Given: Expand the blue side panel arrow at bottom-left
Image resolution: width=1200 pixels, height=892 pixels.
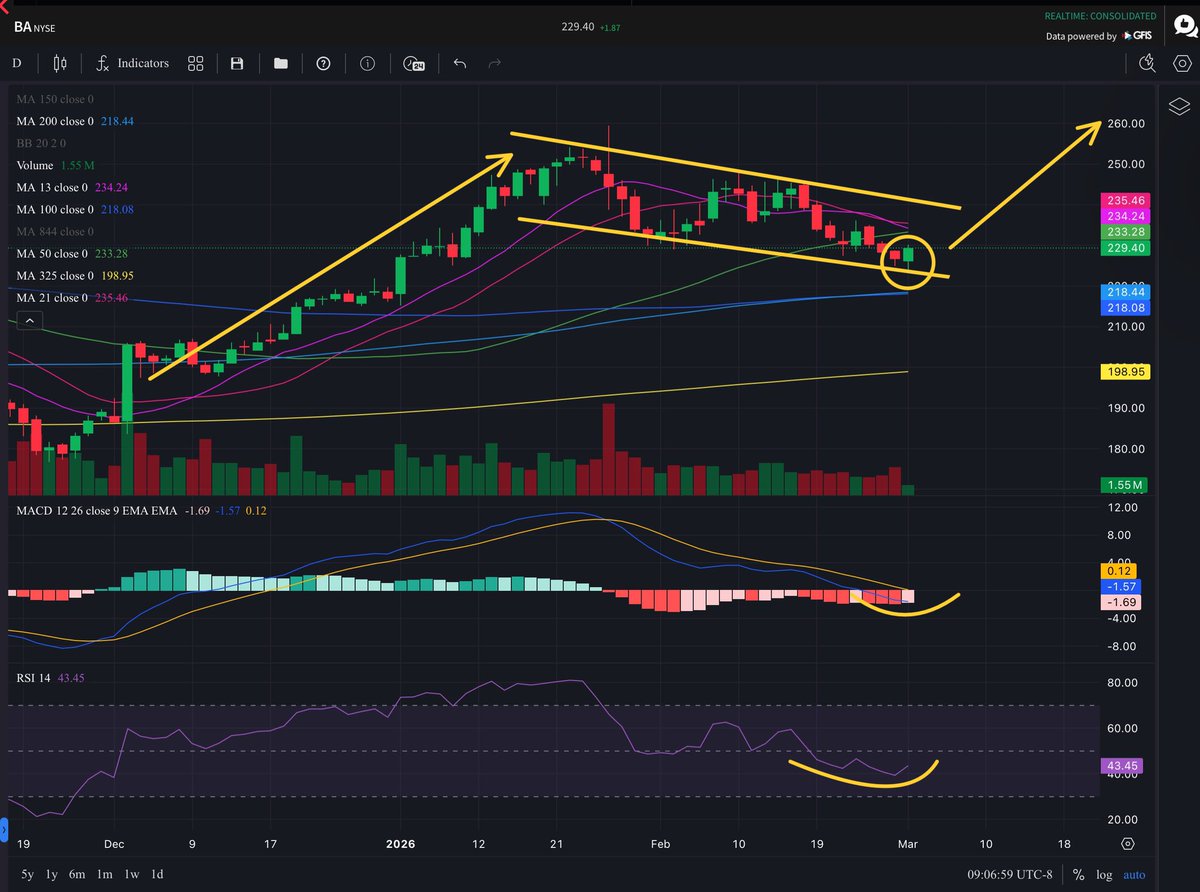Looking at the screenshot, I should pos(3,830).
